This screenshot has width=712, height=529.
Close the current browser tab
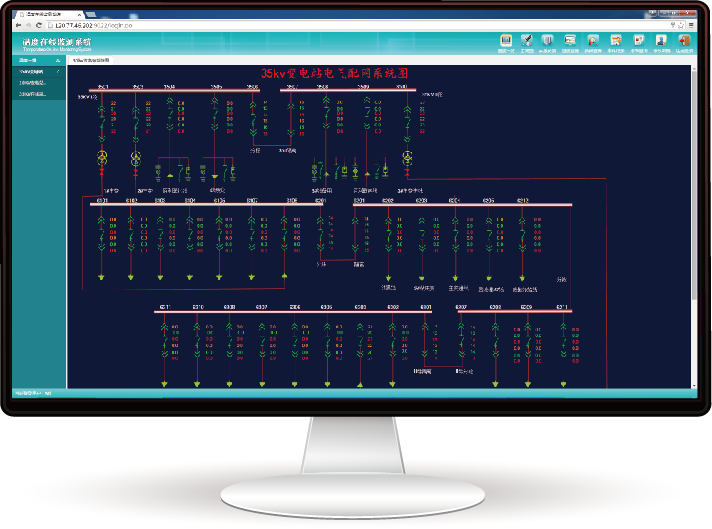pyautogui.click(x=79, y=15)
